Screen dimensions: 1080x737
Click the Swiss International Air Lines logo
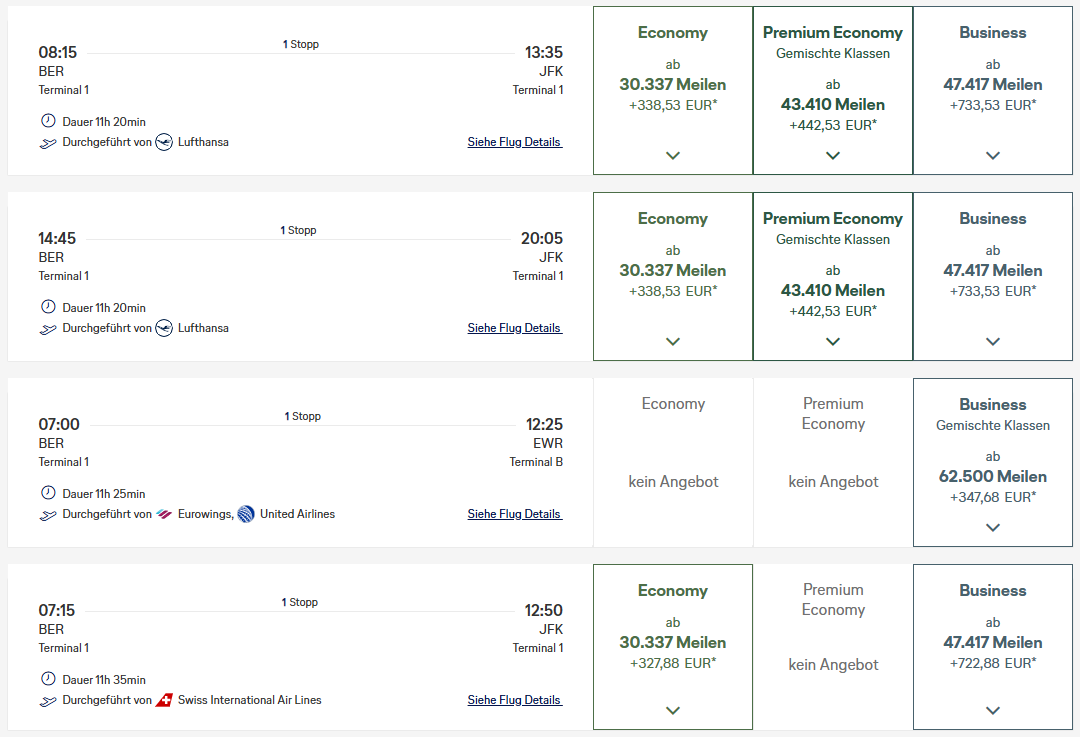pyautogui.click(x=165, y=699)
